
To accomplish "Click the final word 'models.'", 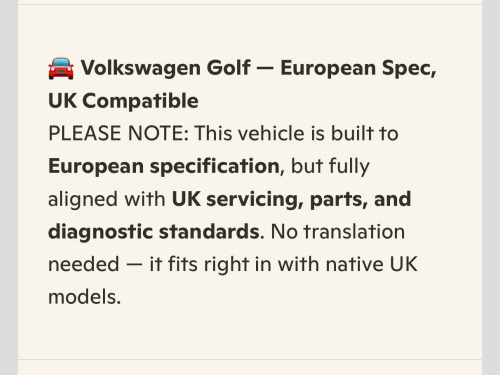I will (85, 297).
